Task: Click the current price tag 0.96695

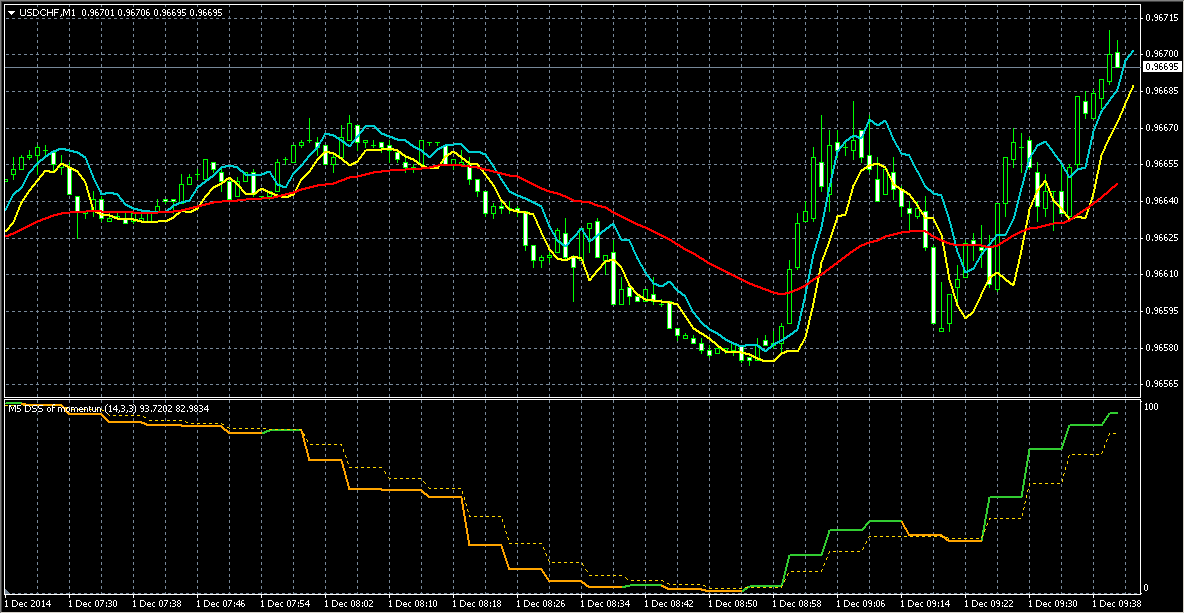Action: pyautogui.click(x=1162, y=67)
